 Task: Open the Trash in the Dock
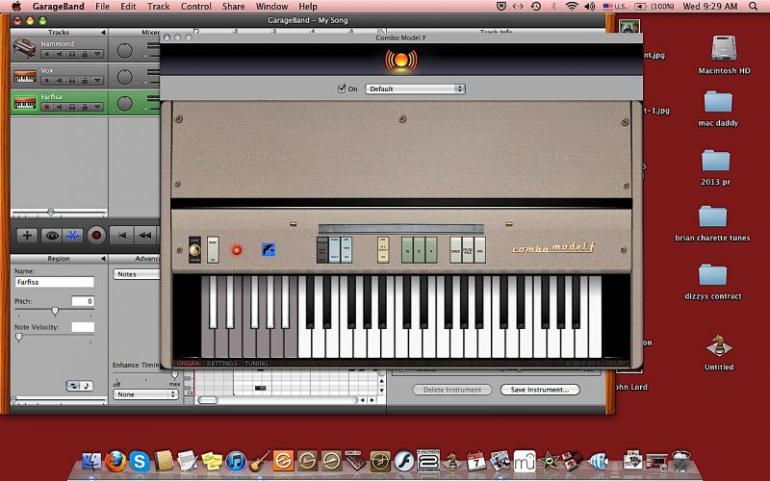coord(682,462)
